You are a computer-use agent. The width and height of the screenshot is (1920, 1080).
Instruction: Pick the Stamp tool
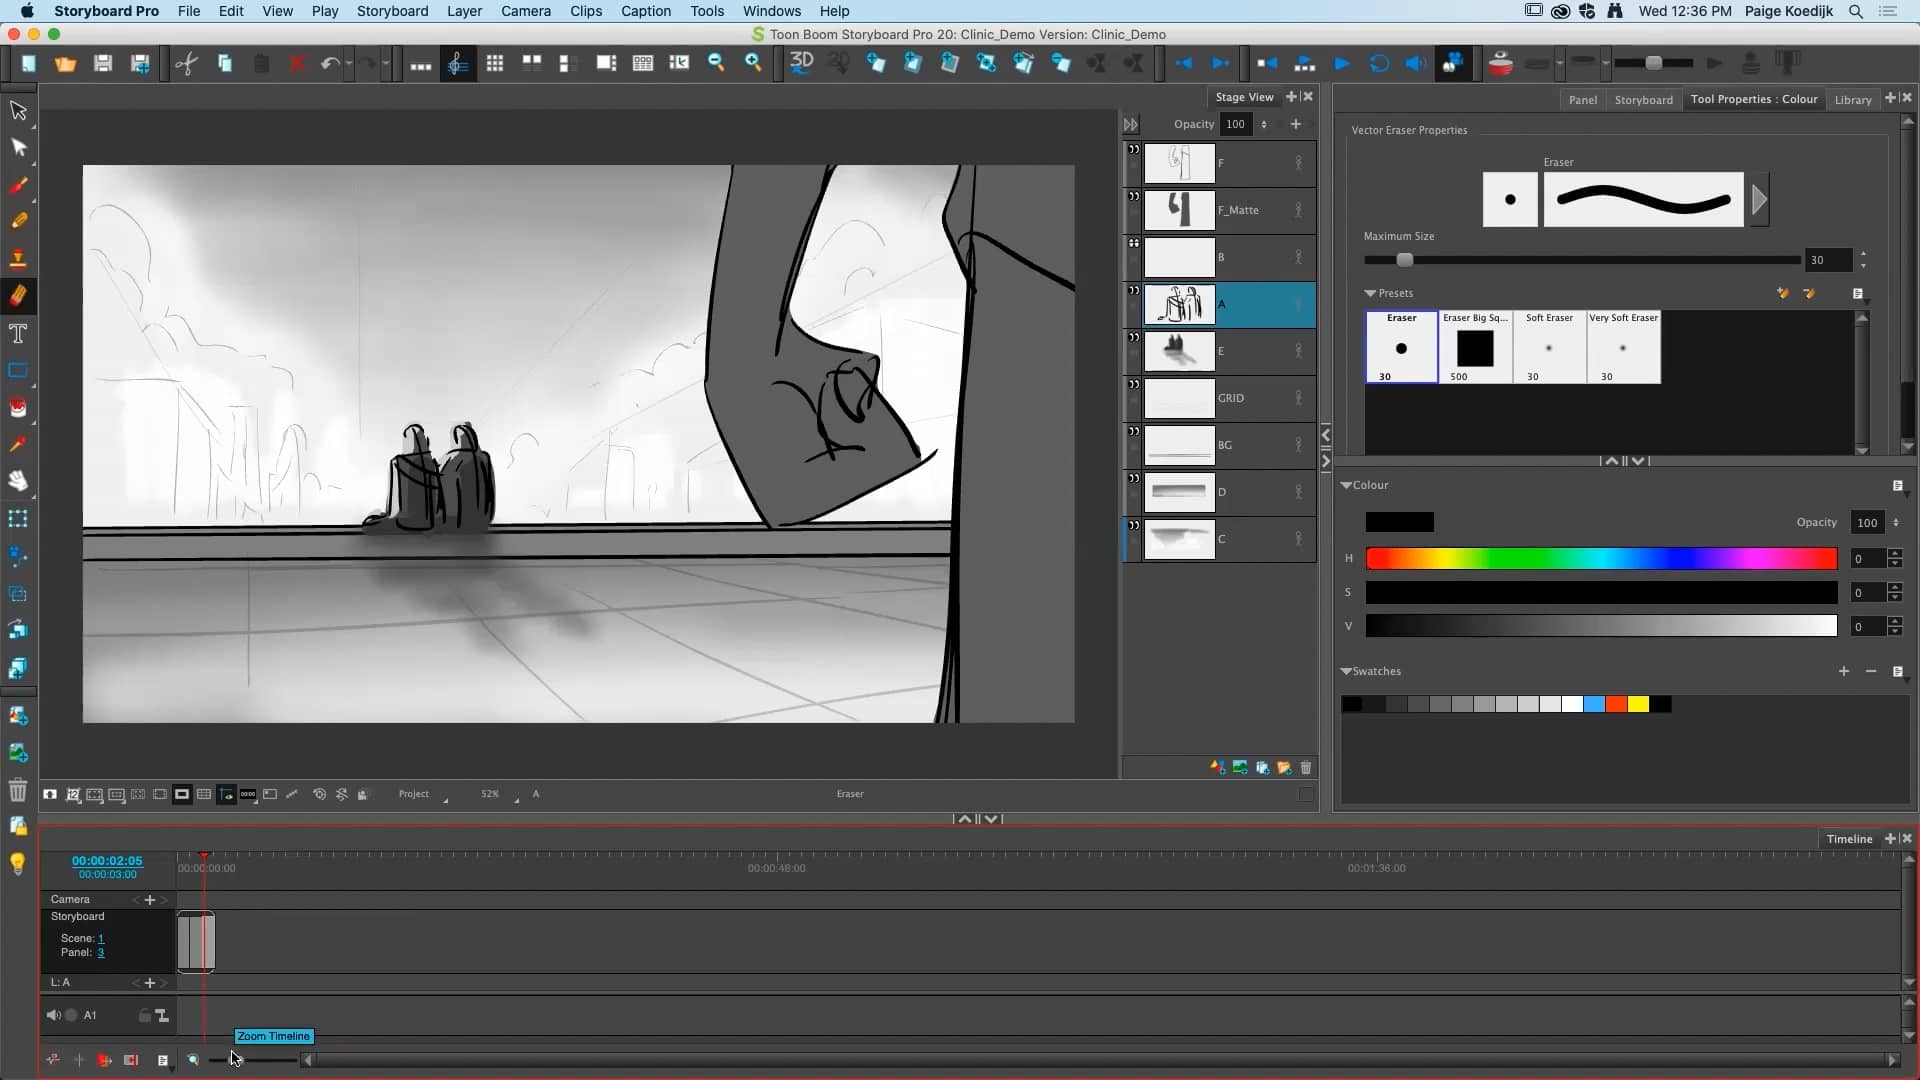[x=18, y=257]
